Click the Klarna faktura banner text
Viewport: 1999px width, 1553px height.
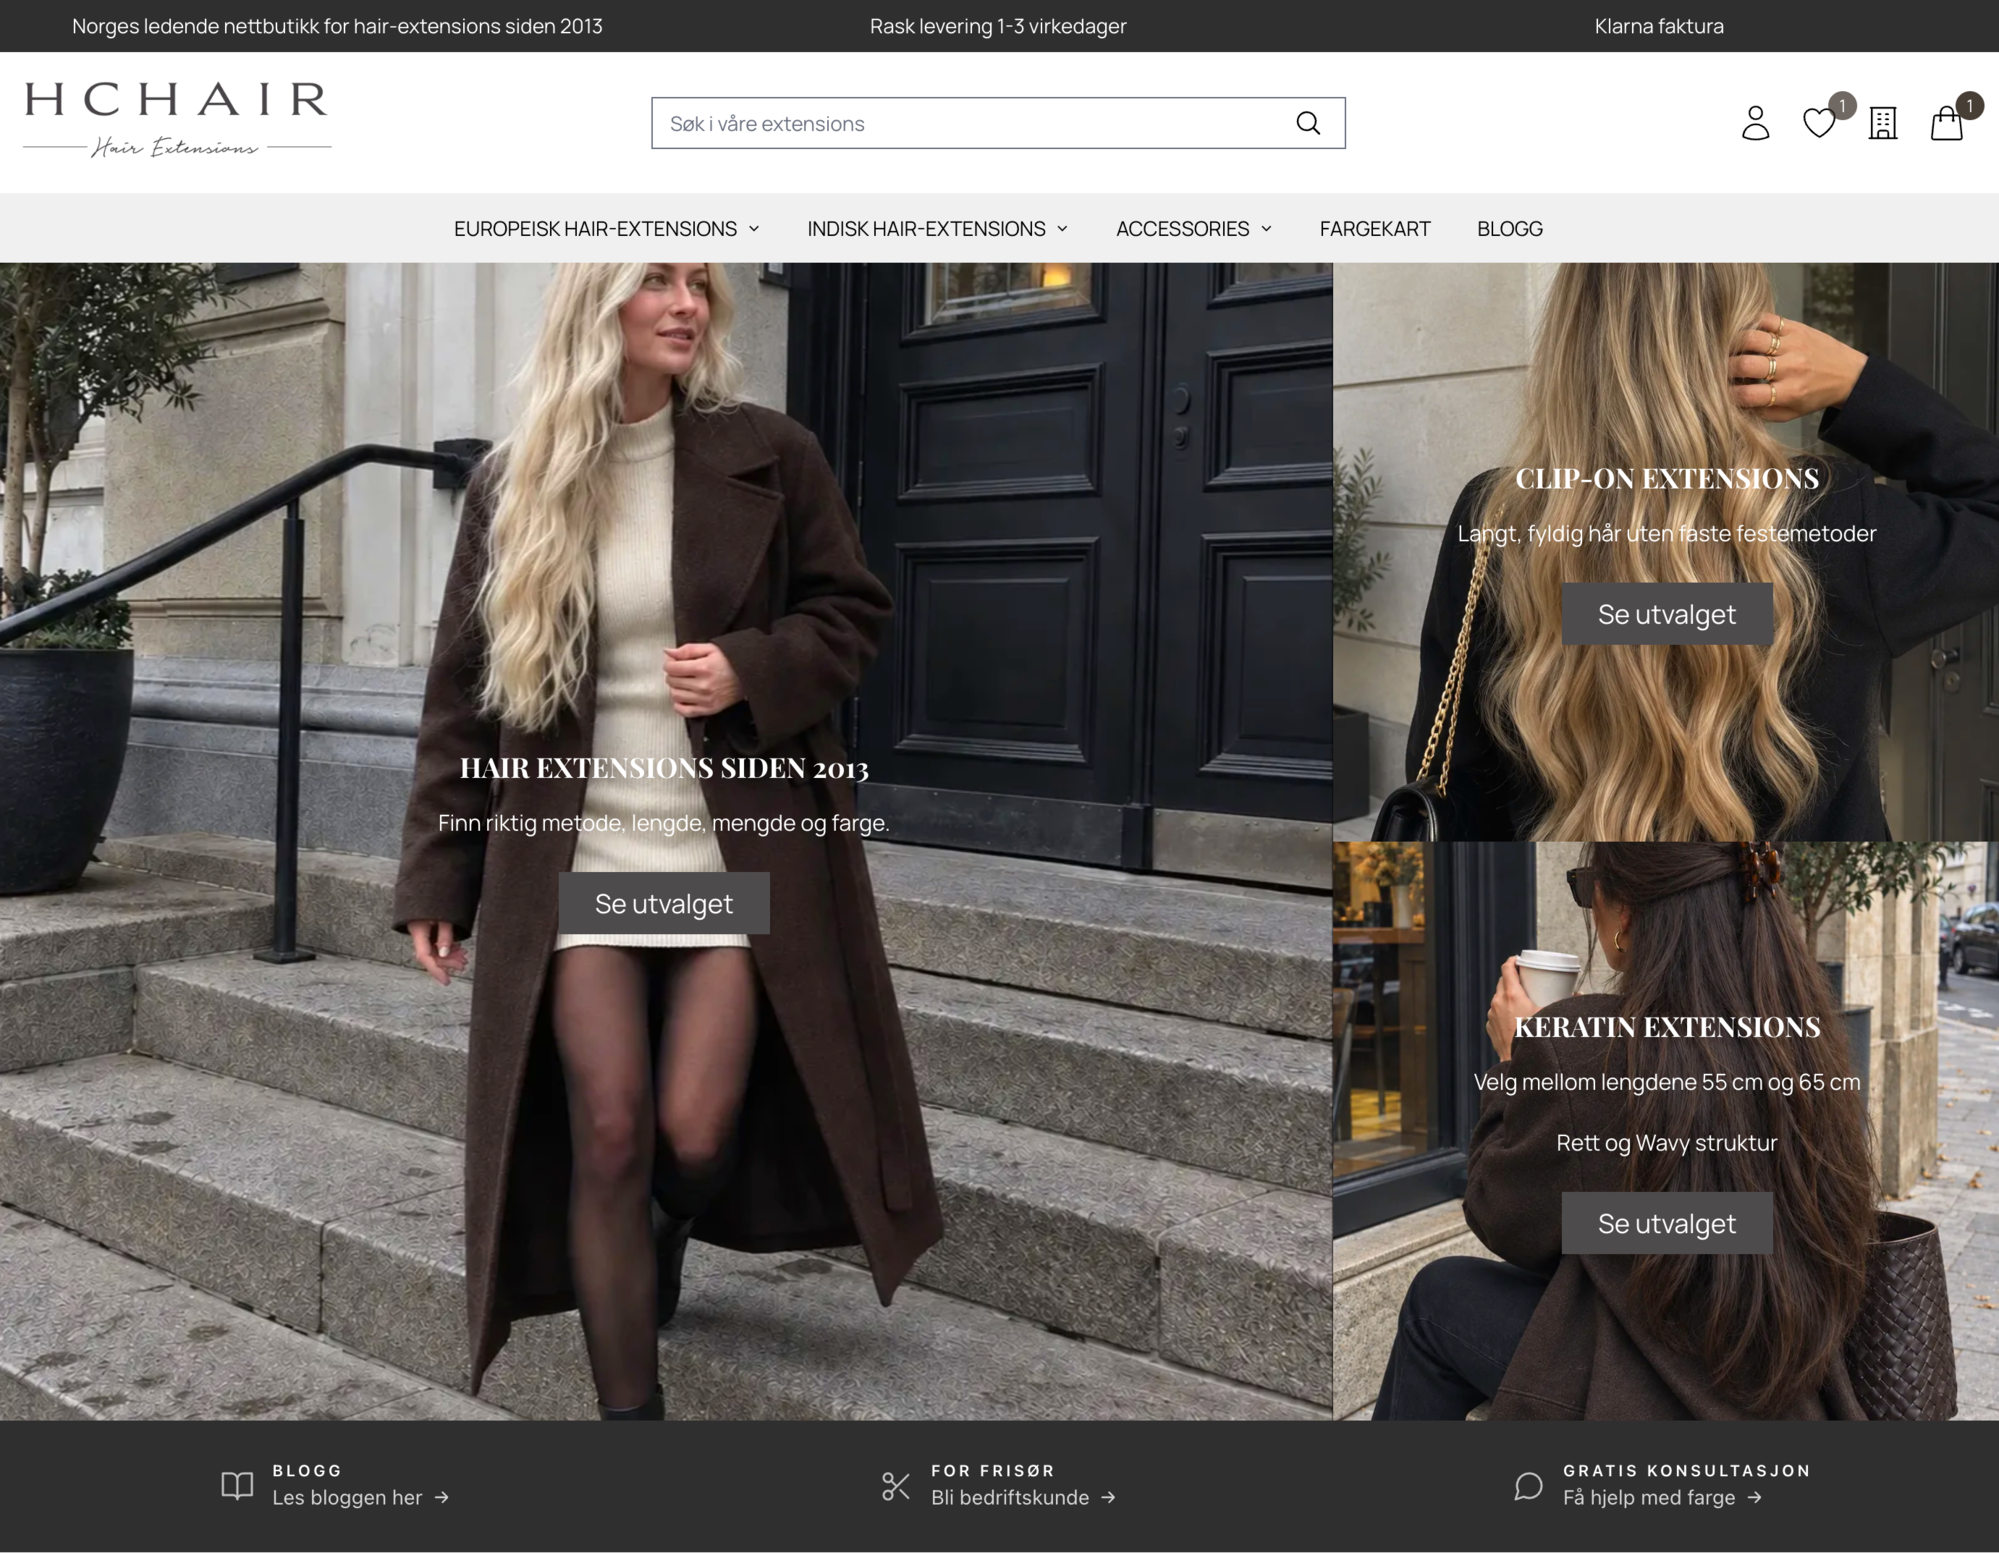[x=1659, y=26]
